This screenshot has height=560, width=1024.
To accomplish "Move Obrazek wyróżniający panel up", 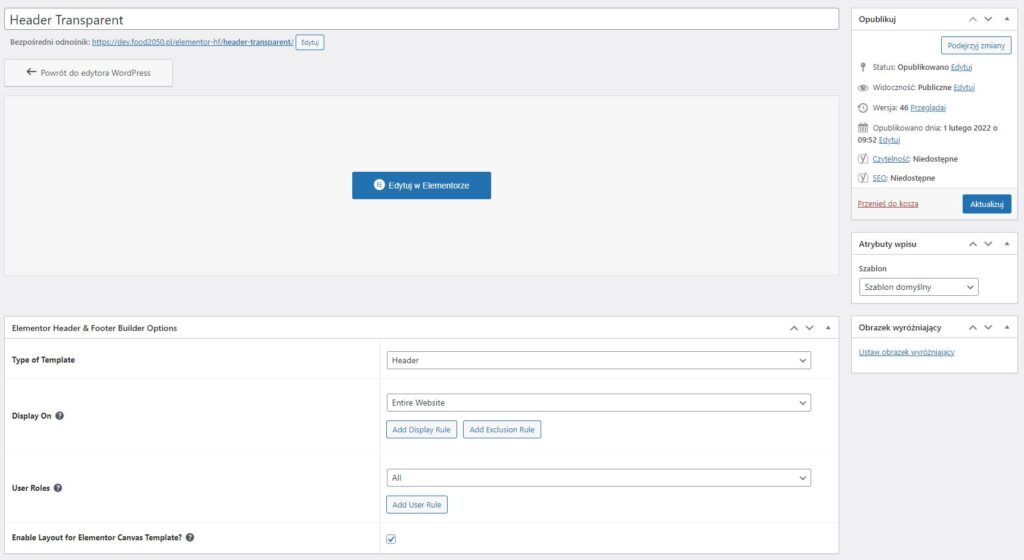I will [x=972, y=328].
